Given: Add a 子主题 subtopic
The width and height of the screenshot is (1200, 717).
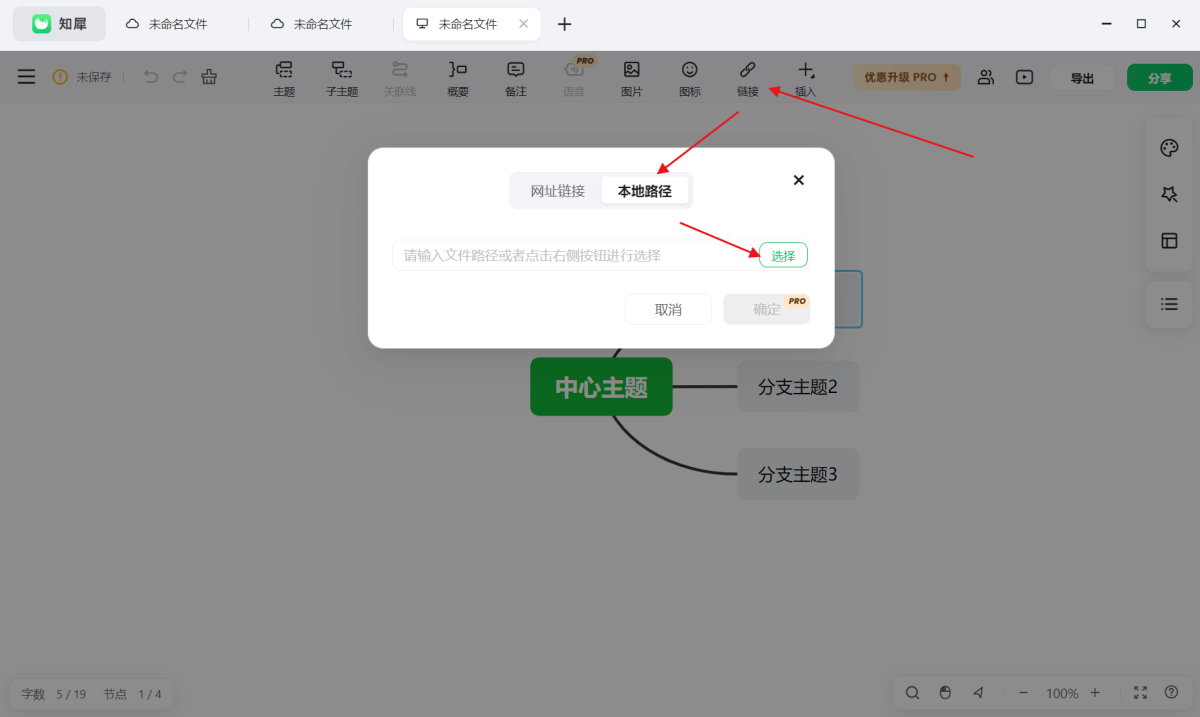Looking at the screenshot, I should (342, 79).
